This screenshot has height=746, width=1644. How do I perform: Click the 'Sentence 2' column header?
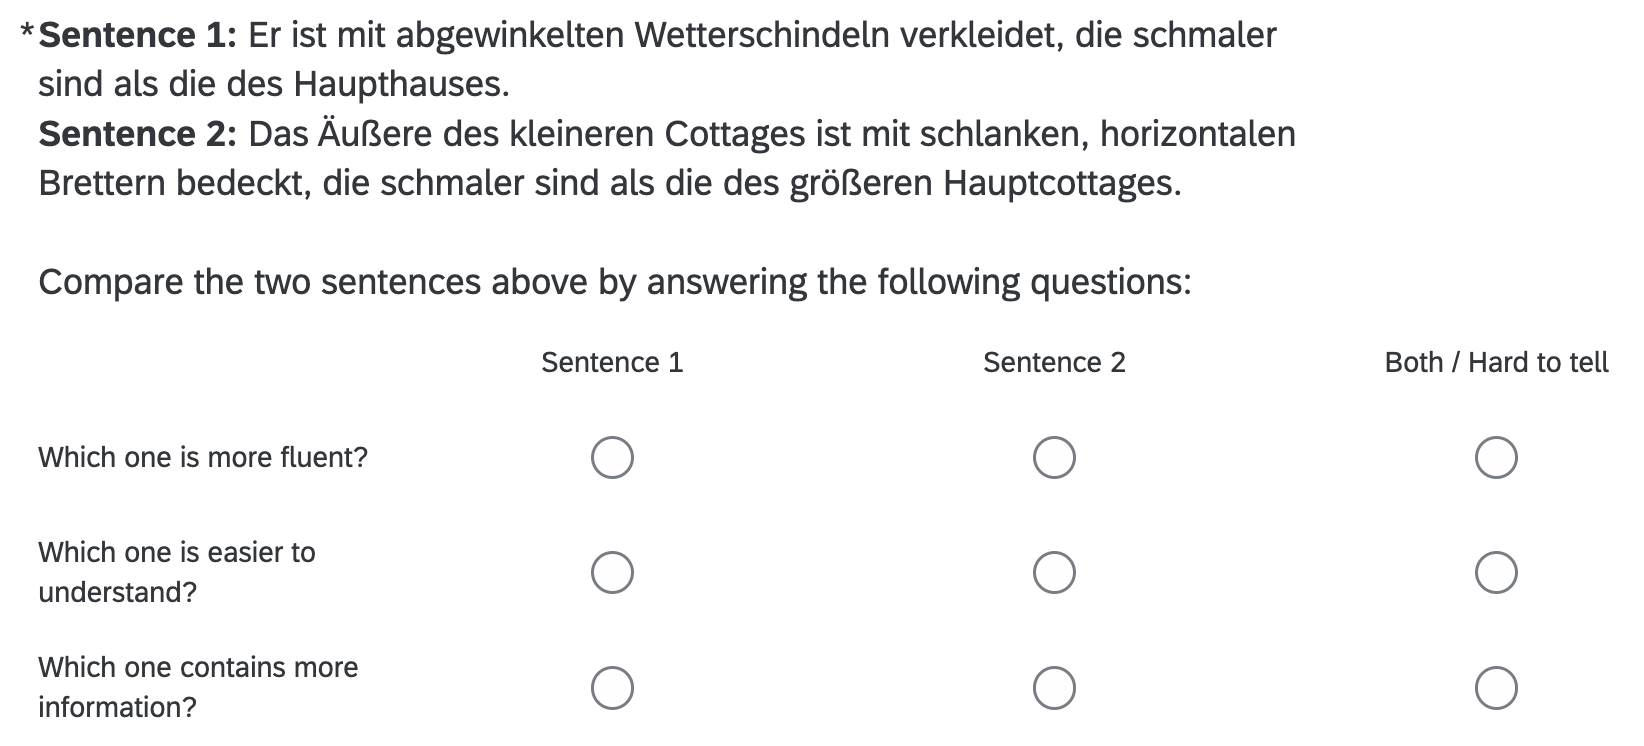[1054, 362]
